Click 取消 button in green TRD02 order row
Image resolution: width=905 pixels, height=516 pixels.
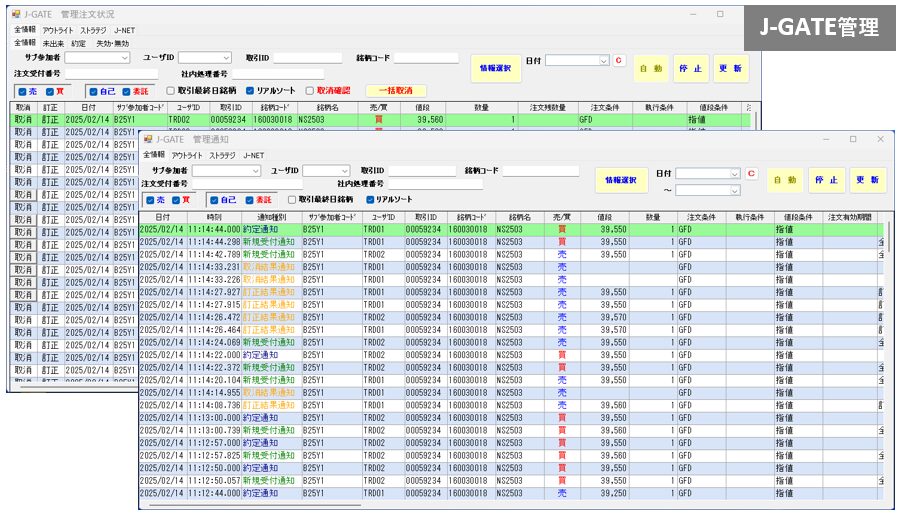point(23,120)
